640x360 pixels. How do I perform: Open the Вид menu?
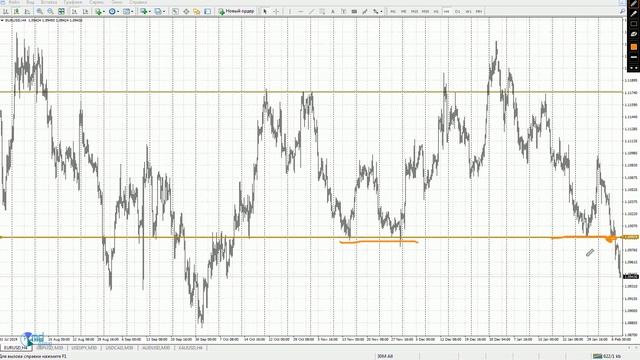click(x=30, y=2)
